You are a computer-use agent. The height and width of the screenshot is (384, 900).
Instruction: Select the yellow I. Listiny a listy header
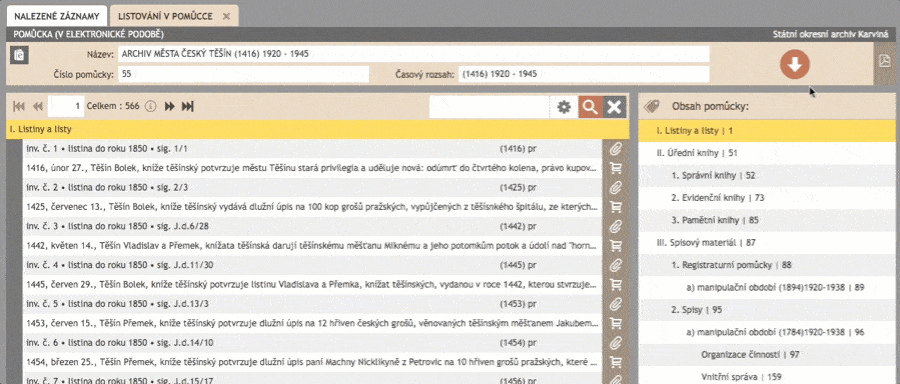[x=318, y=130]
